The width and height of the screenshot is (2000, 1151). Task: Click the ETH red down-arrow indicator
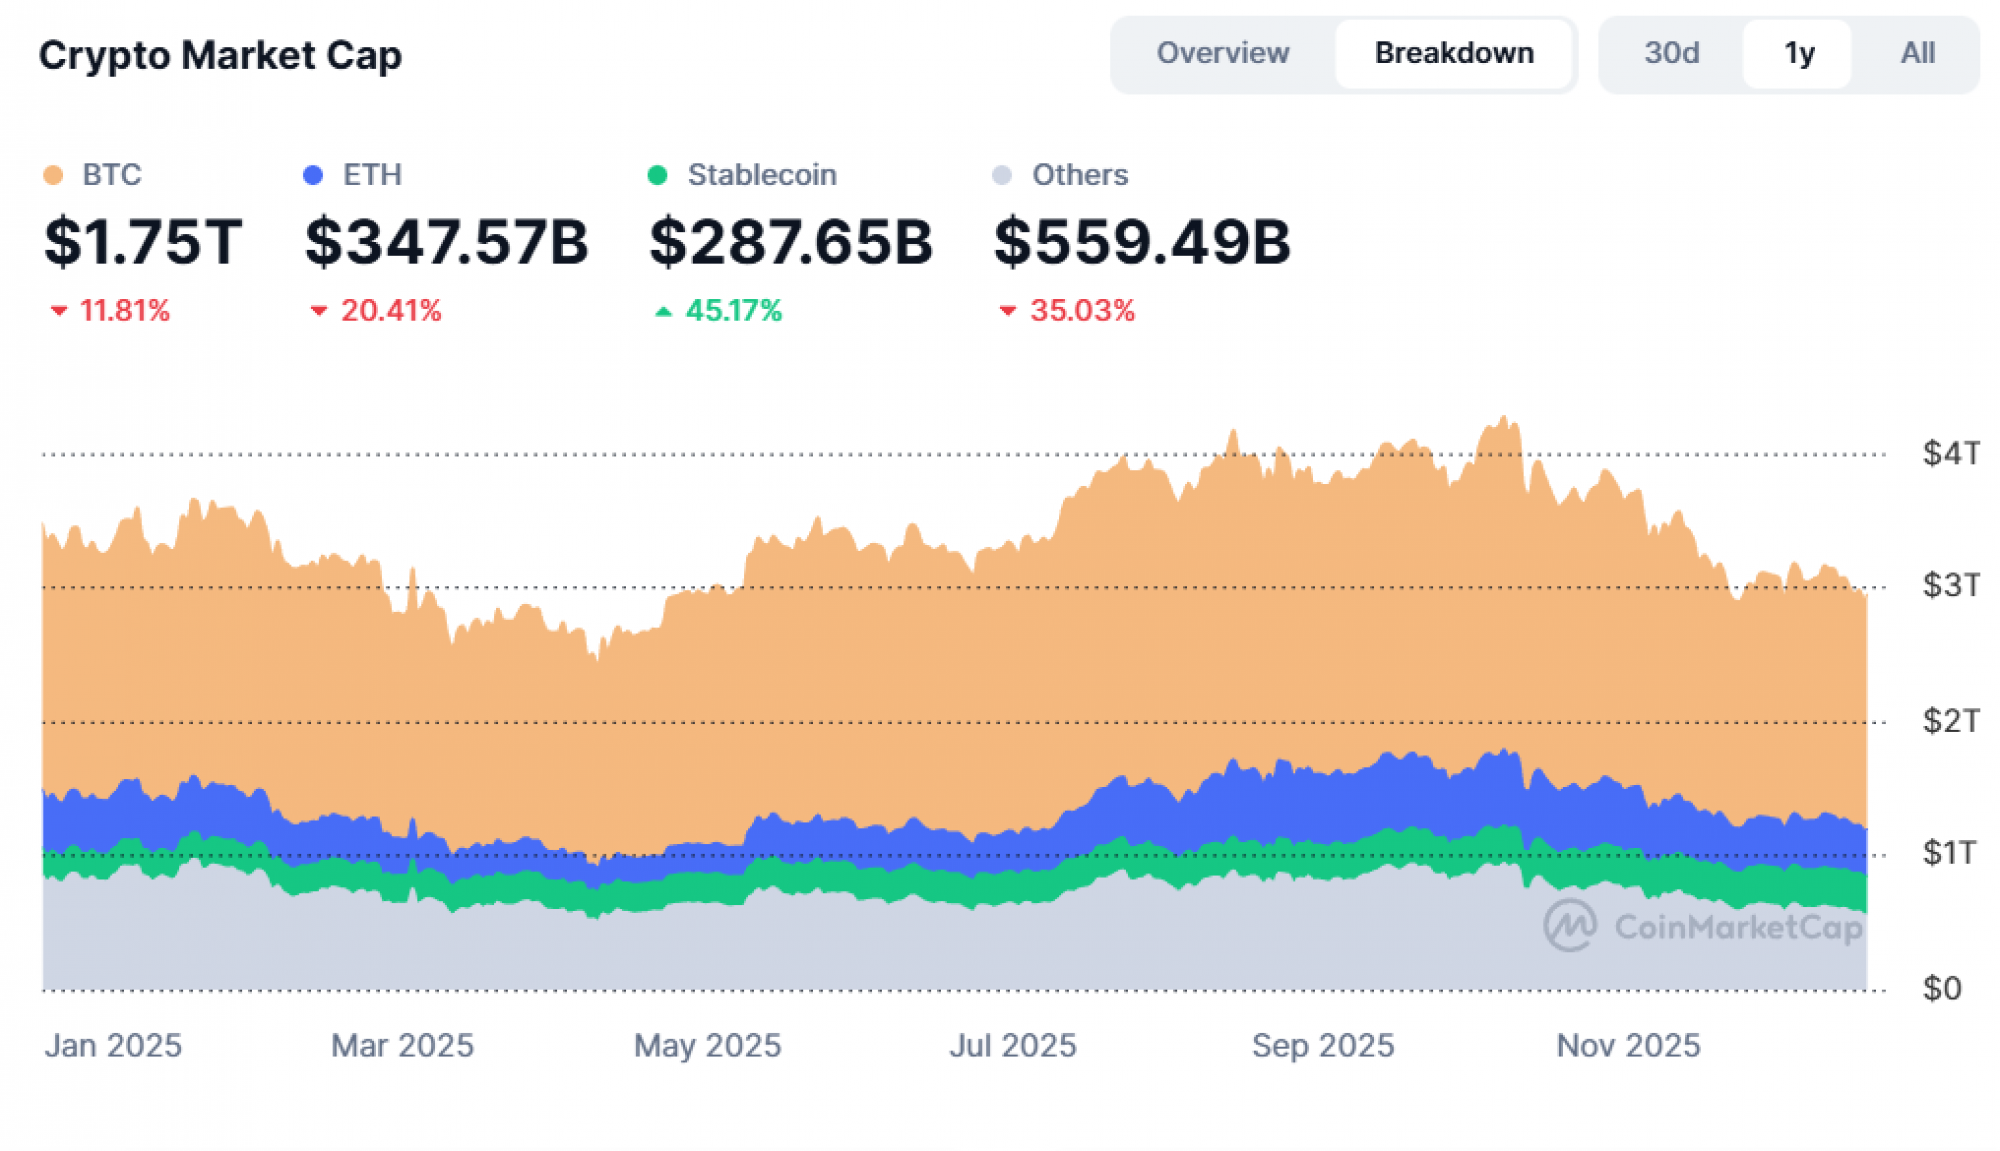coord(319,311)
